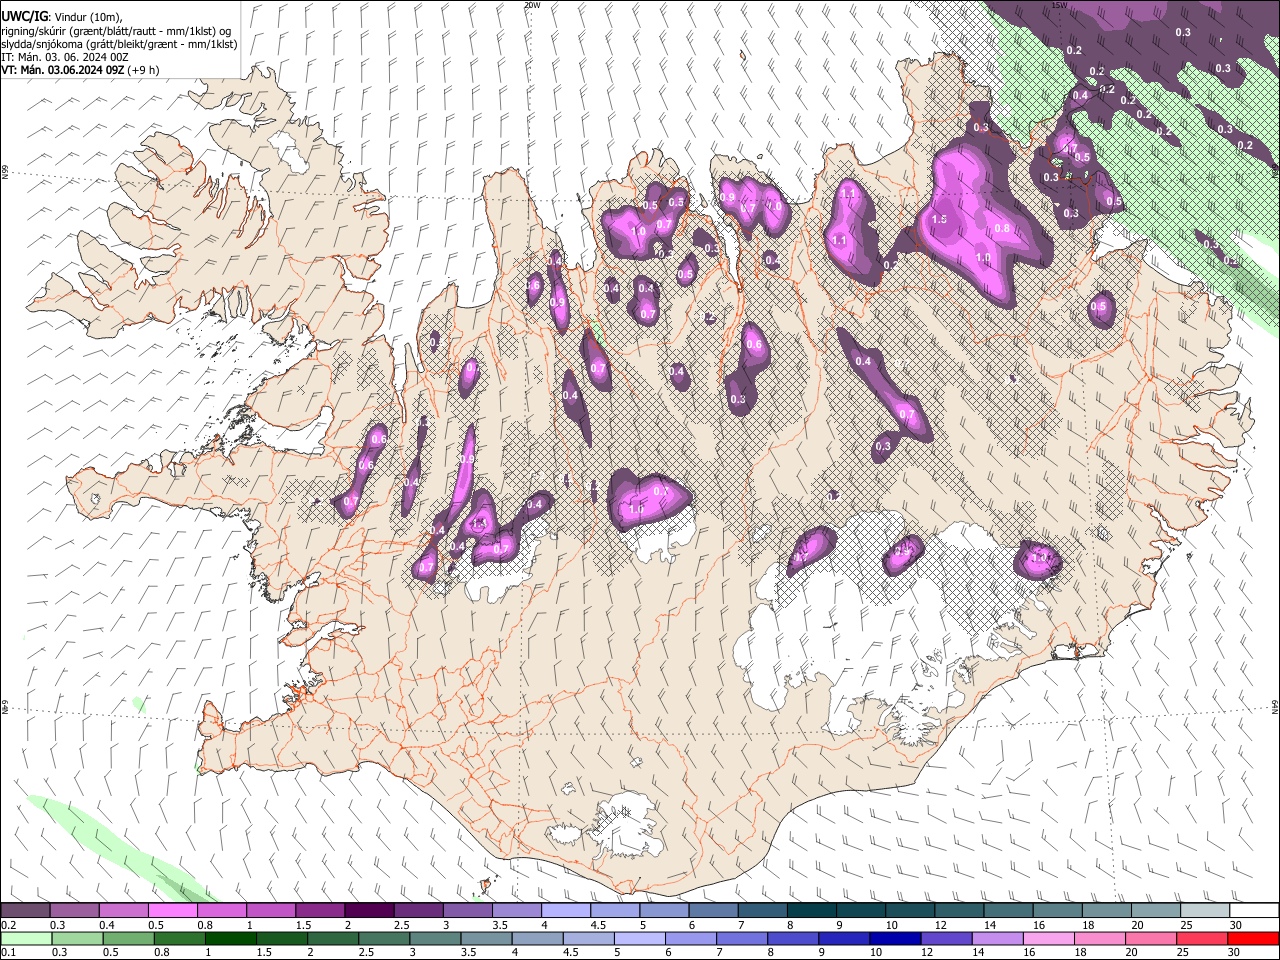
Task: Click the darkest purple snow swatch between 2 and 2.5
Action: [x=369, y=910]
